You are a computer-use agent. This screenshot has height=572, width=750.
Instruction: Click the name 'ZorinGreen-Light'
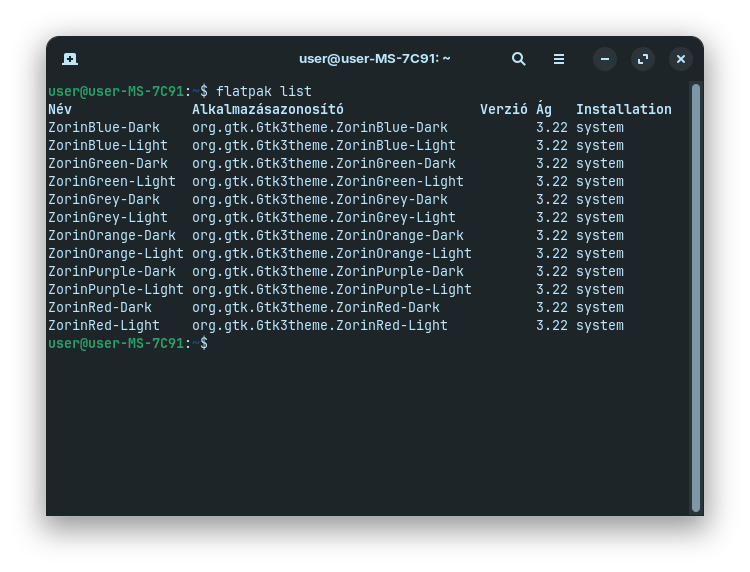[x=112, y=181]
